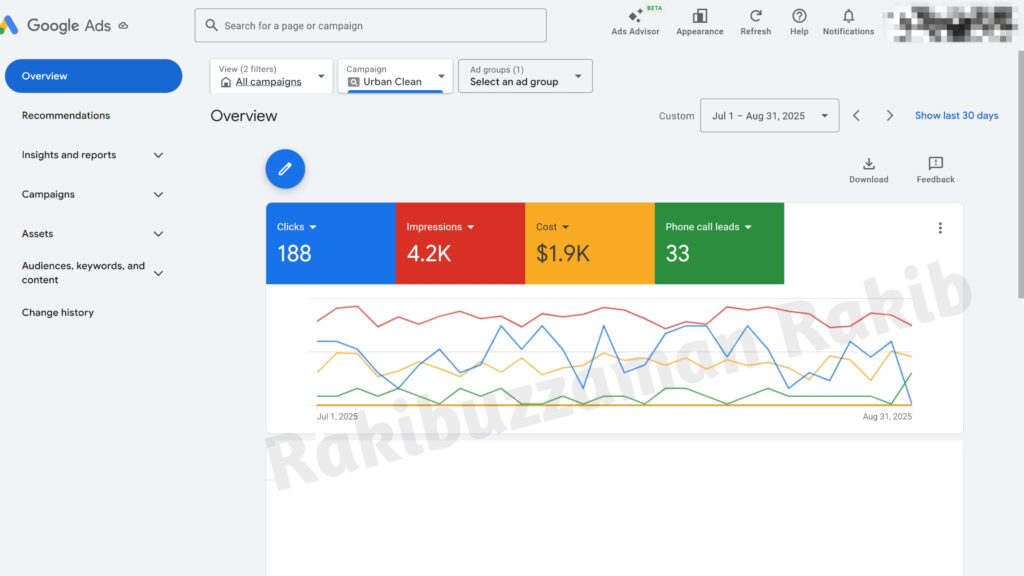The height and width of the screenshot is (576, 1024).
Task: Expand the Assets section in sidebar
Action: (x=90, y=233)
